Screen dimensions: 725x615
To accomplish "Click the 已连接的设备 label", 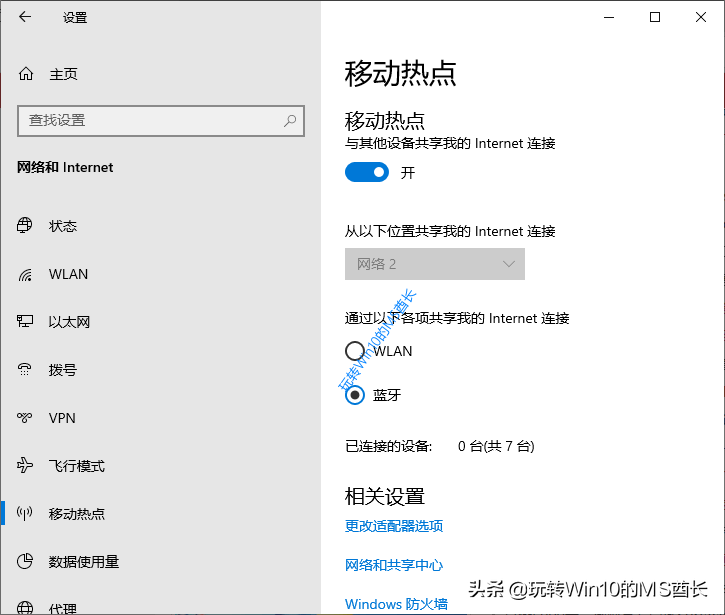I will [388, 446].
